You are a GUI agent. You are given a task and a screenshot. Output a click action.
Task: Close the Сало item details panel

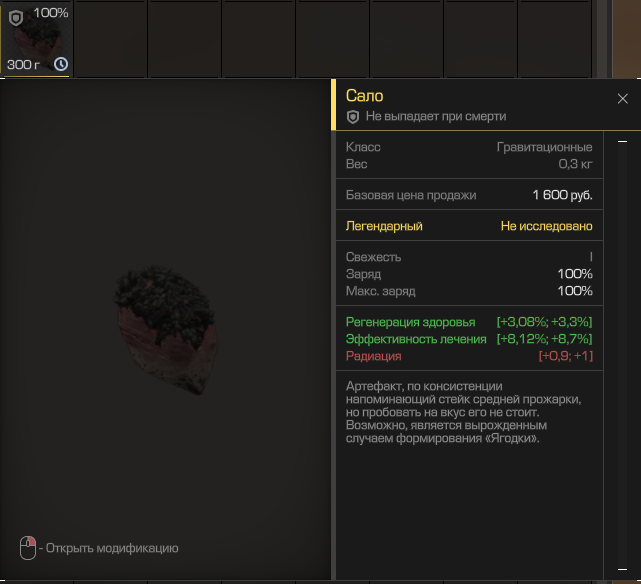622,98
